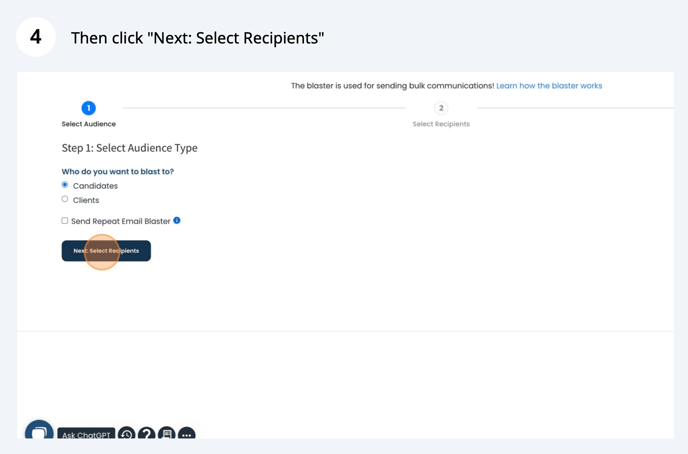Select the Clients radio button

click(x=65, y=199)
